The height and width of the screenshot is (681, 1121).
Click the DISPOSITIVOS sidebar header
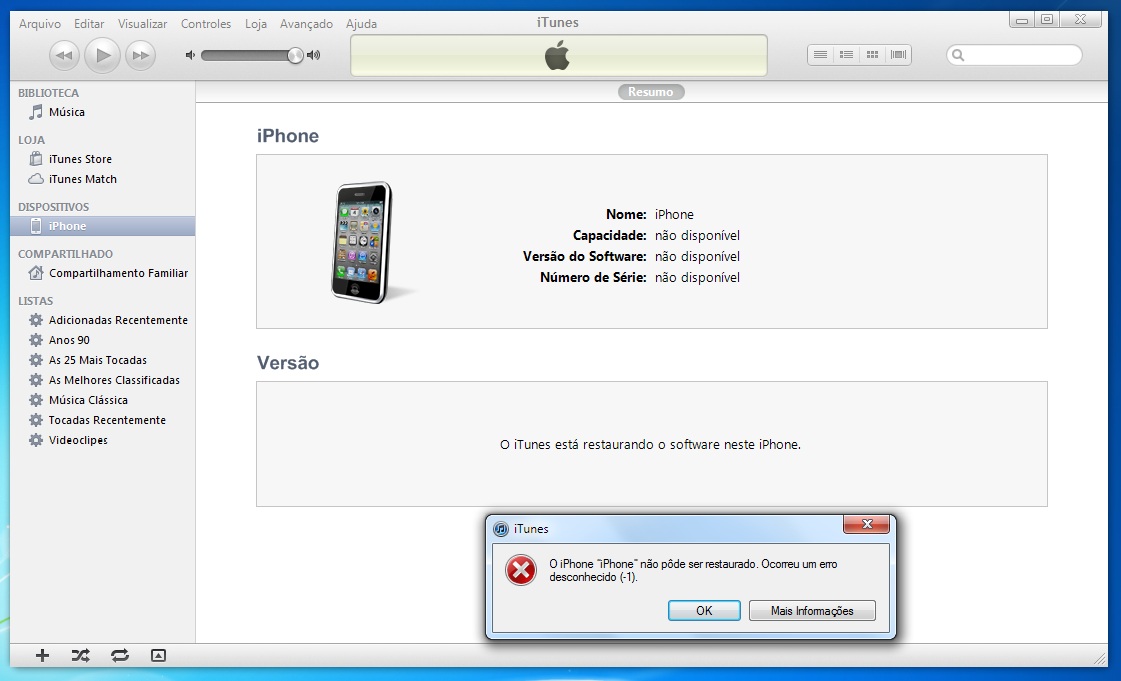(x=54, y=207)
